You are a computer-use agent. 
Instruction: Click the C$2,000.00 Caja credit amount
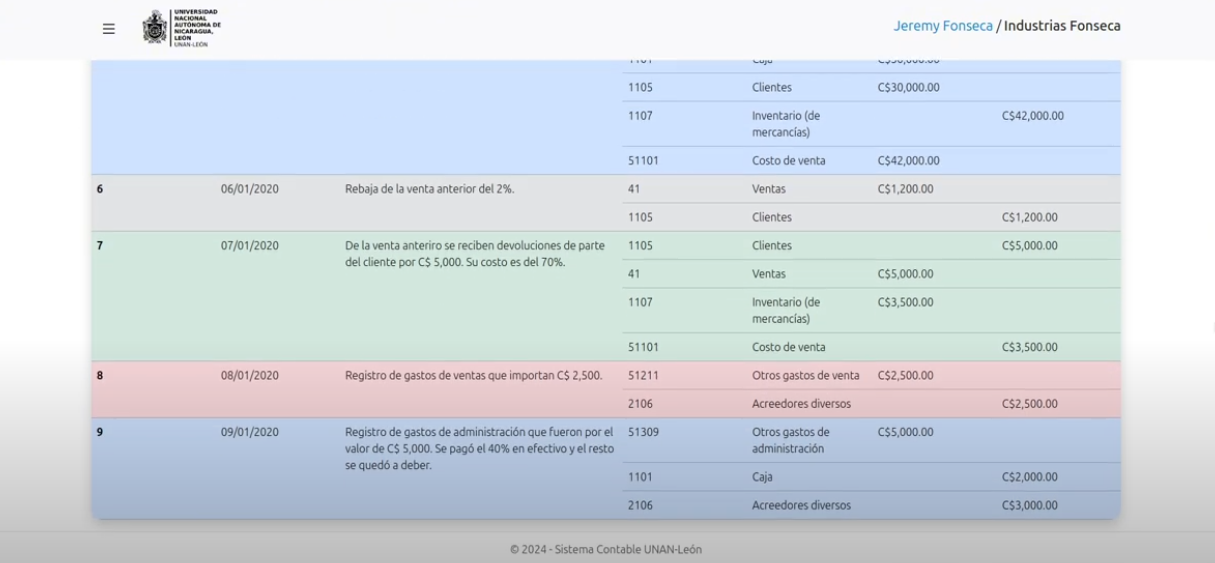pyautogui.click(x=1030, y=477)
